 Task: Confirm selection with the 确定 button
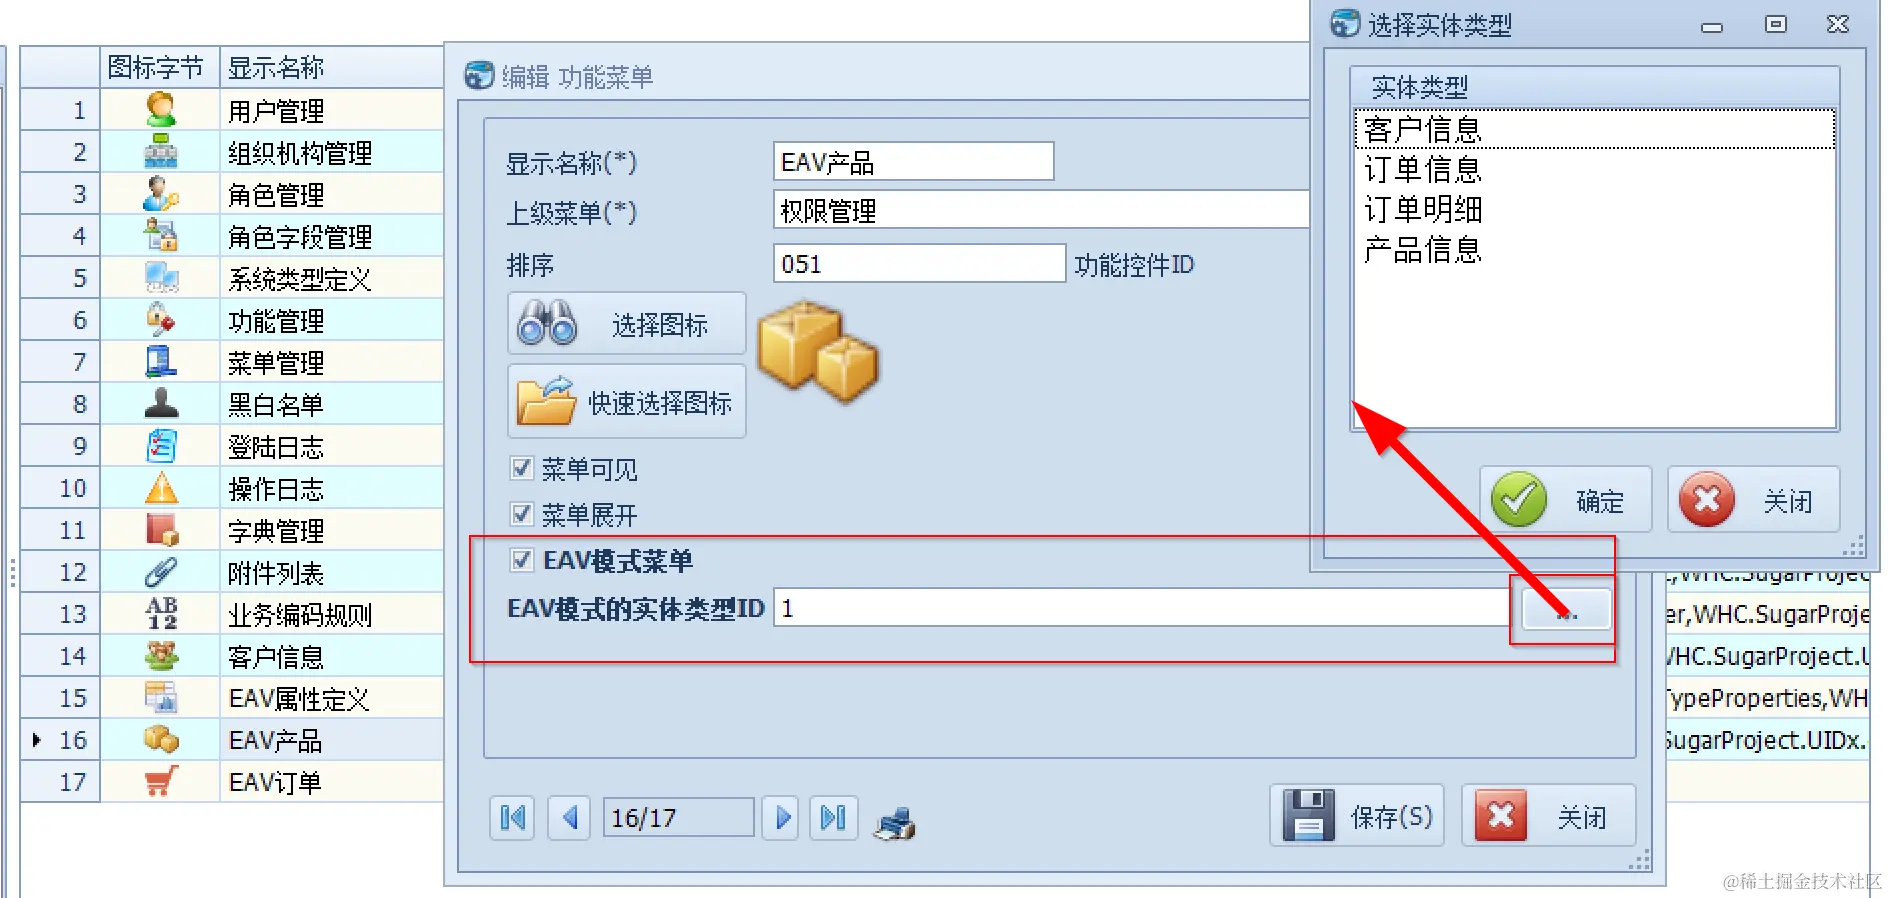pos(1565,500)
